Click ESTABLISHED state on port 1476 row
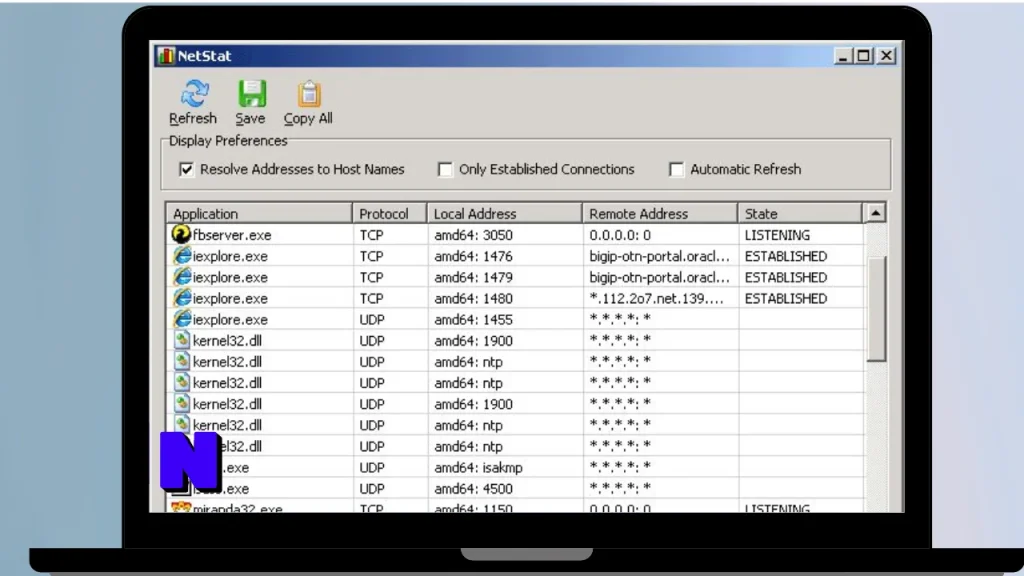The width and height of the screenshot is (1024, 576). coord(786,256)
